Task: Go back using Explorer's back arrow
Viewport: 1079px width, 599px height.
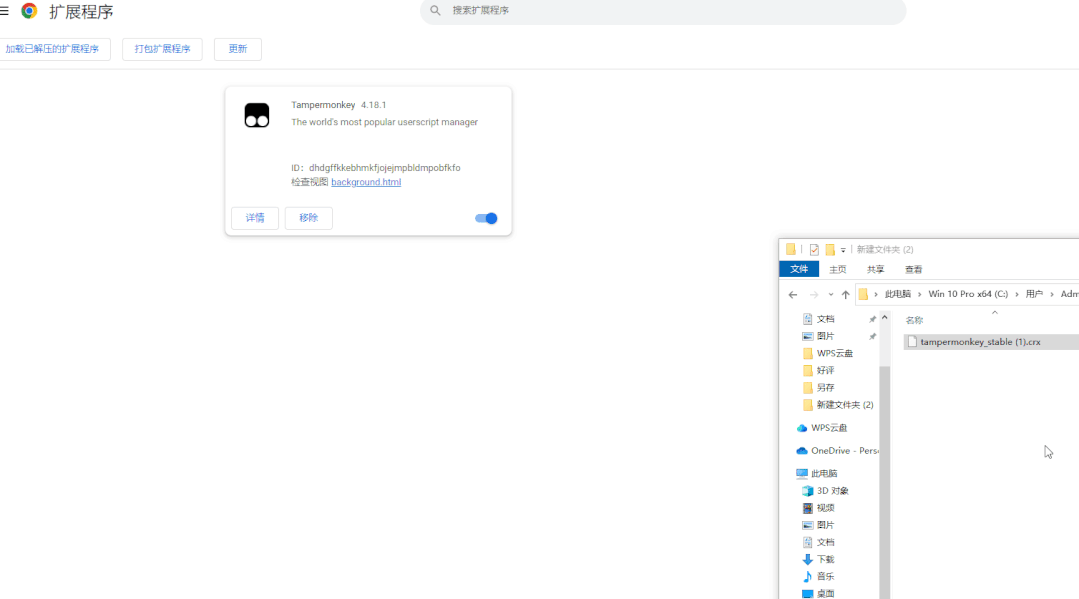Action: coord(793,295)
